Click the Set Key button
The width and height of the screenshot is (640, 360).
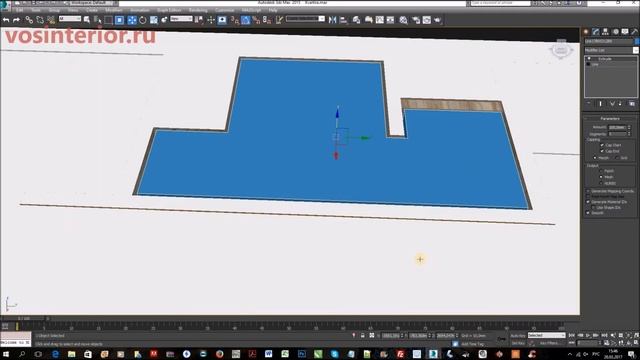pyautogui.click(x=518, y=343)
